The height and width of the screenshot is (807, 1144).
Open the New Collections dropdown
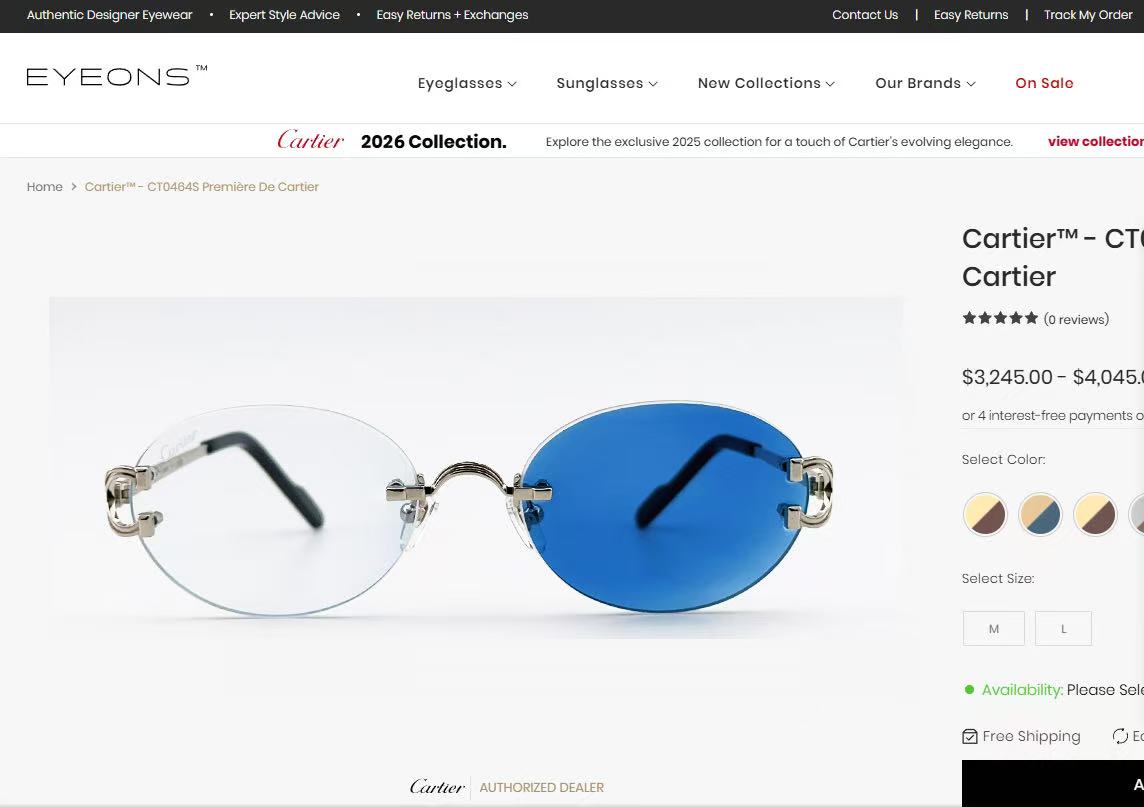(766, 83)
